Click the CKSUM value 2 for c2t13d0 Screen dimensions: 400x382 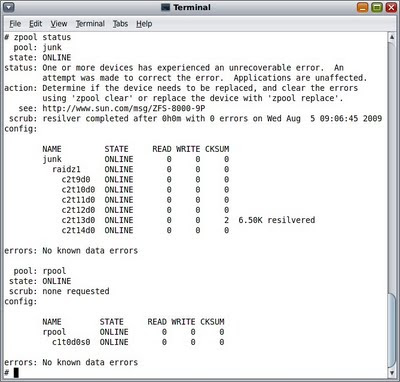(227, 220)
